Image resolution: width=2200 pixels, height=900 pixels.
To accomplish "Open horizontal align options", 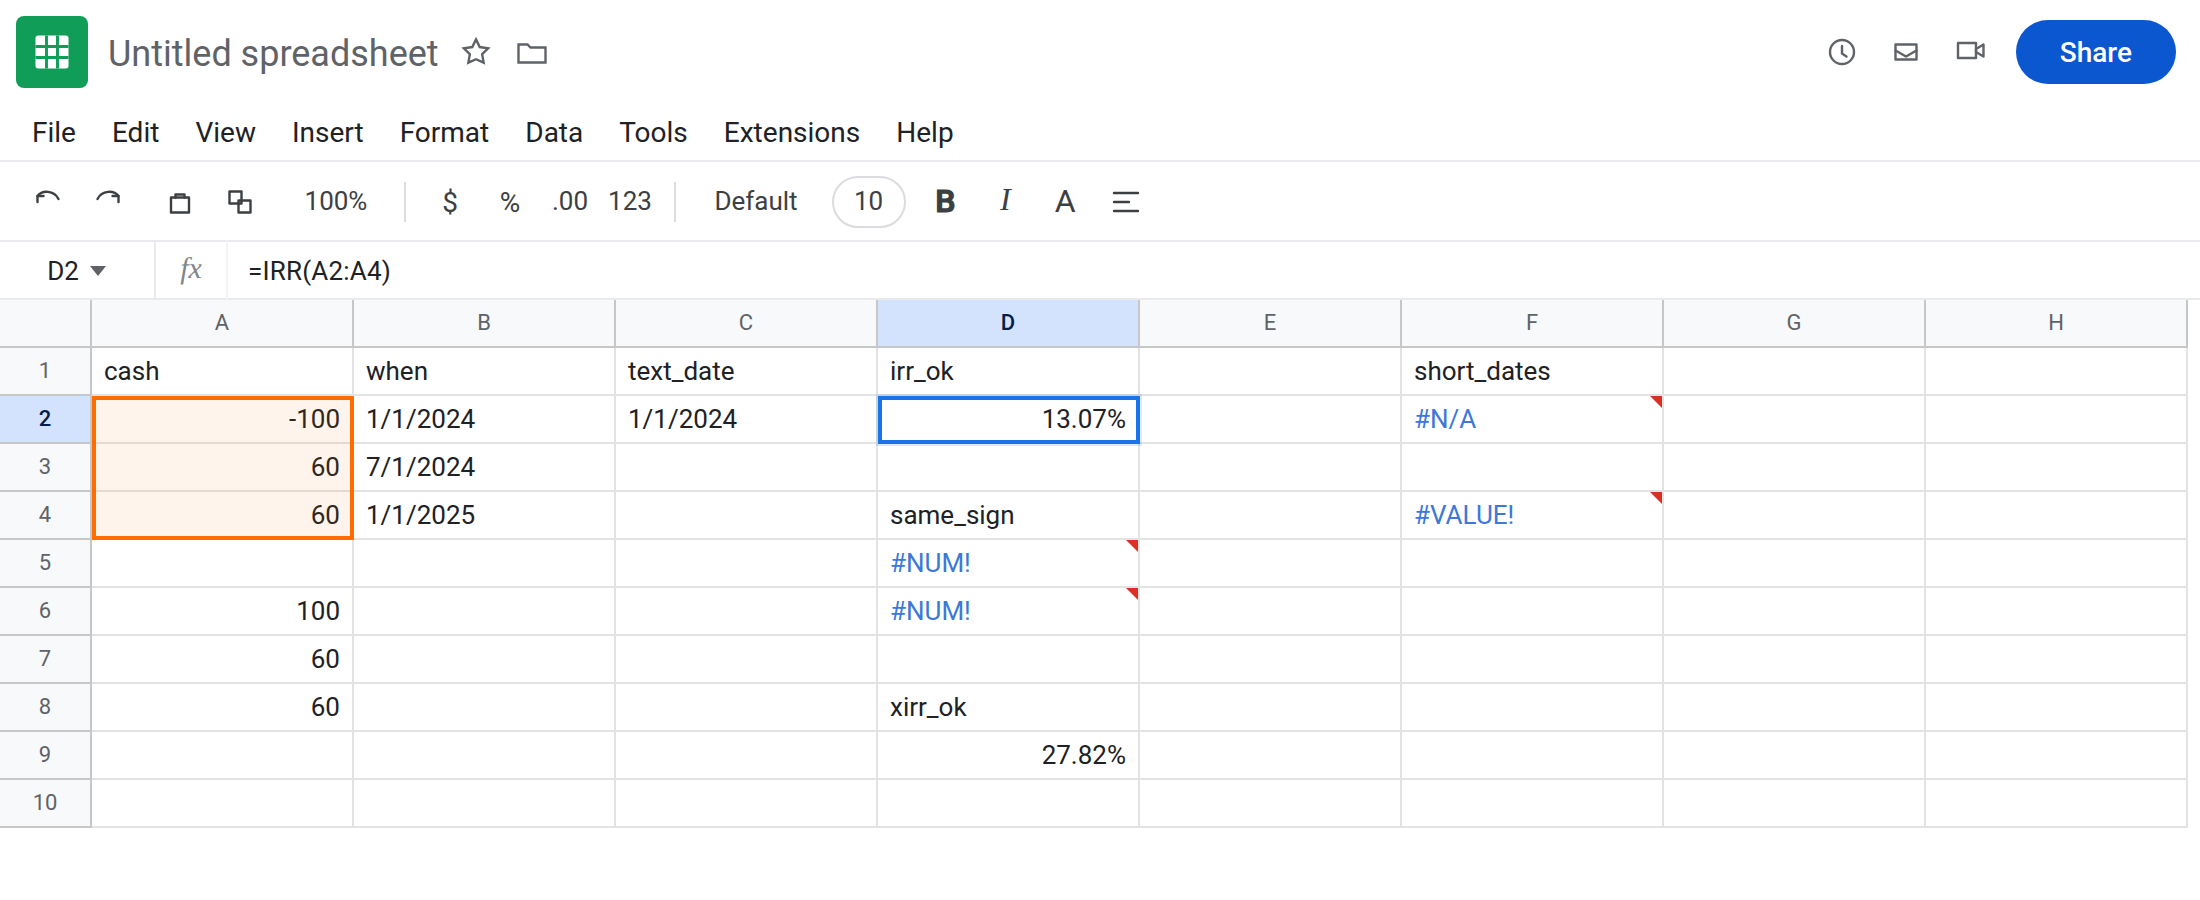I will [x=1126, y=202].
